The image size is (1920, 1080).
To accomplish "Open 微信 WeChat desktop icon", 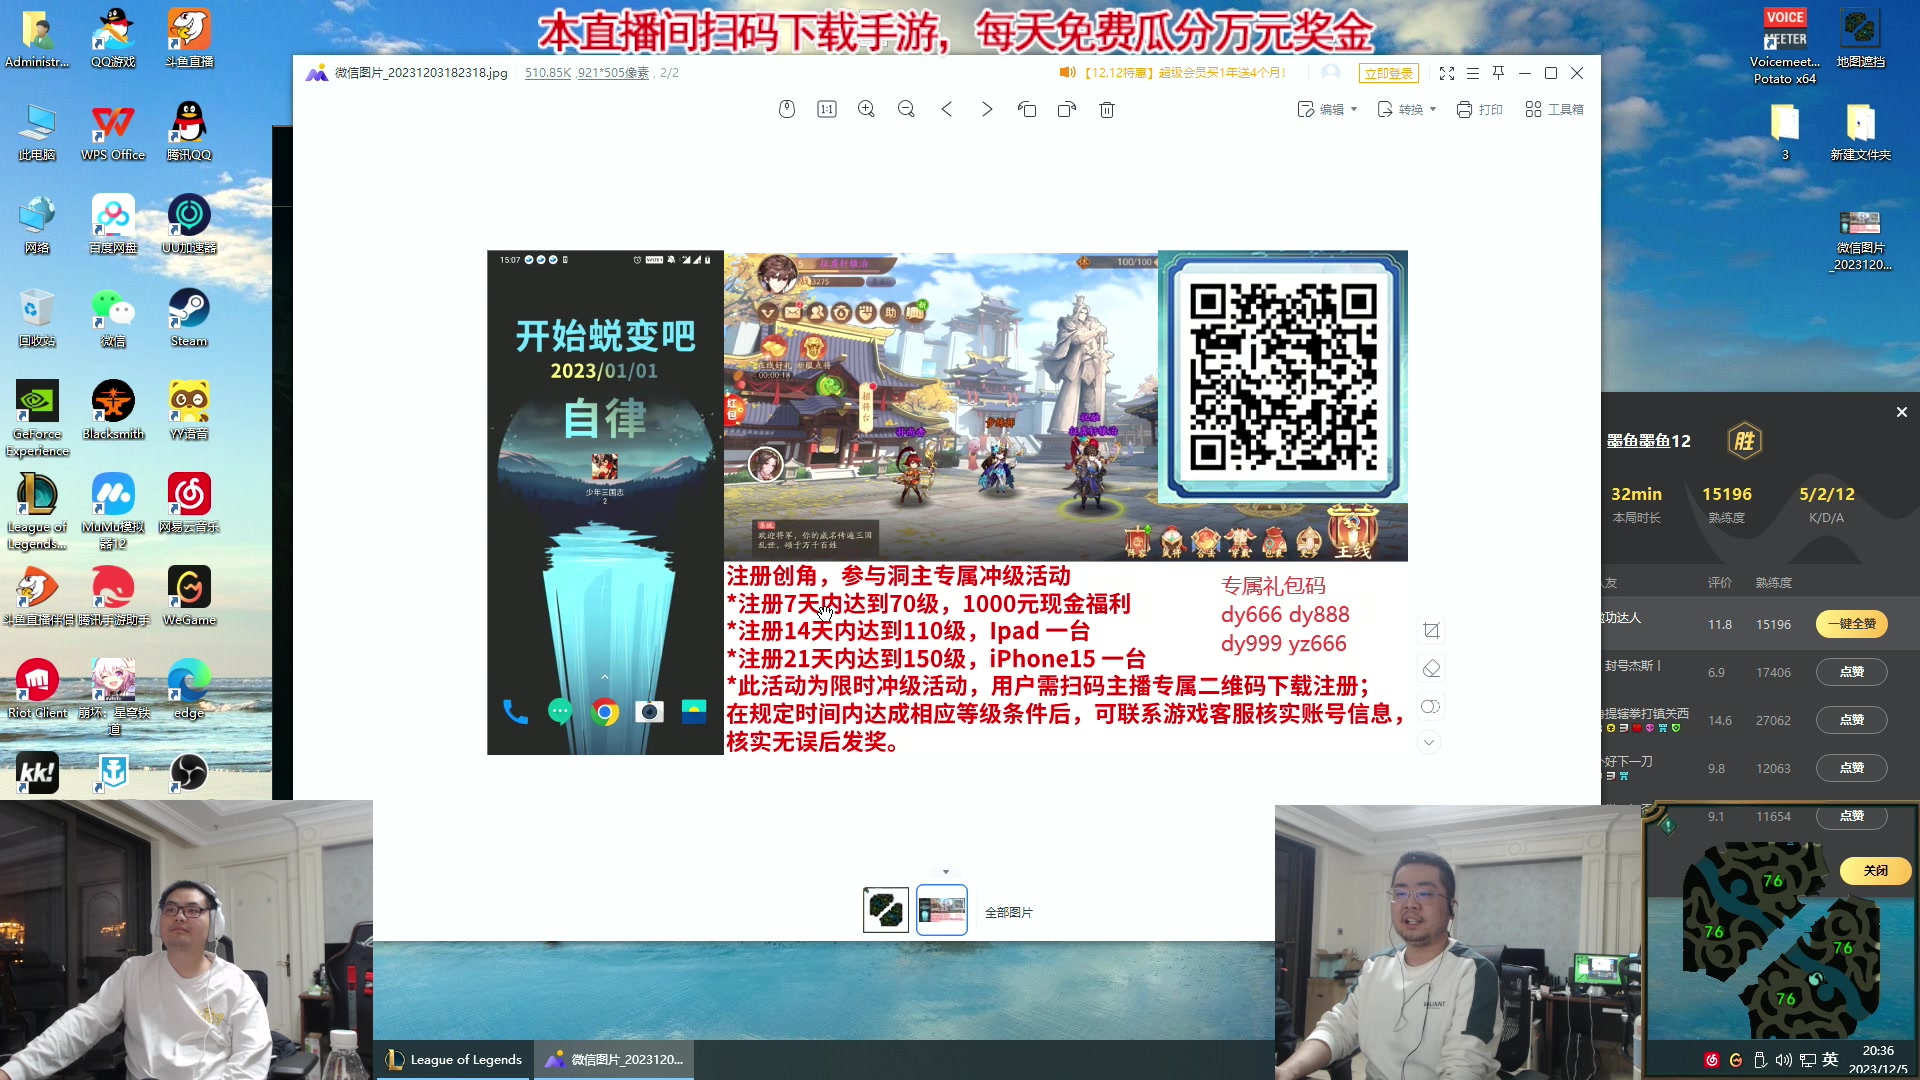I will [x=113, y=317].
